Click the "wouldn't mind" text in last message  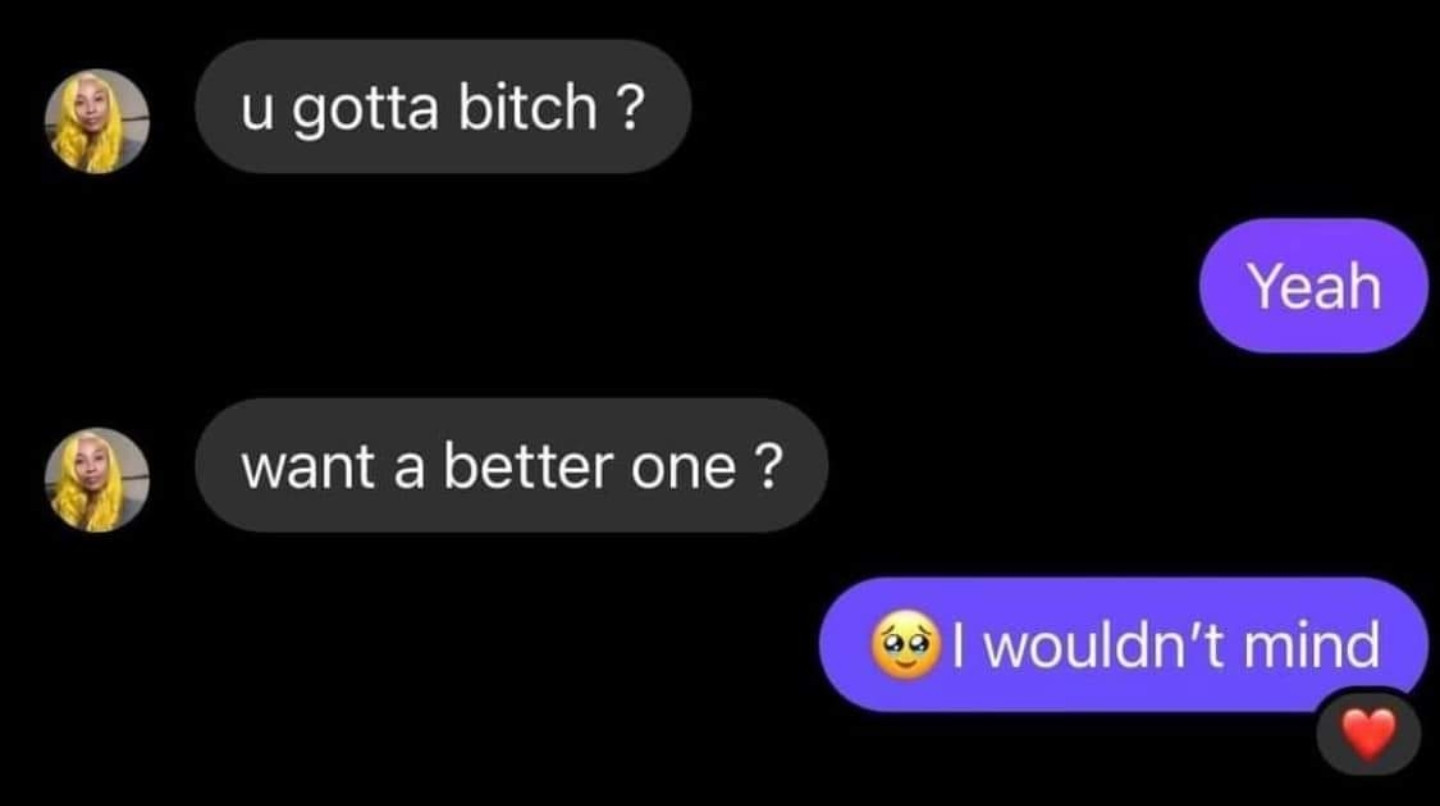tap(1180, 645)
